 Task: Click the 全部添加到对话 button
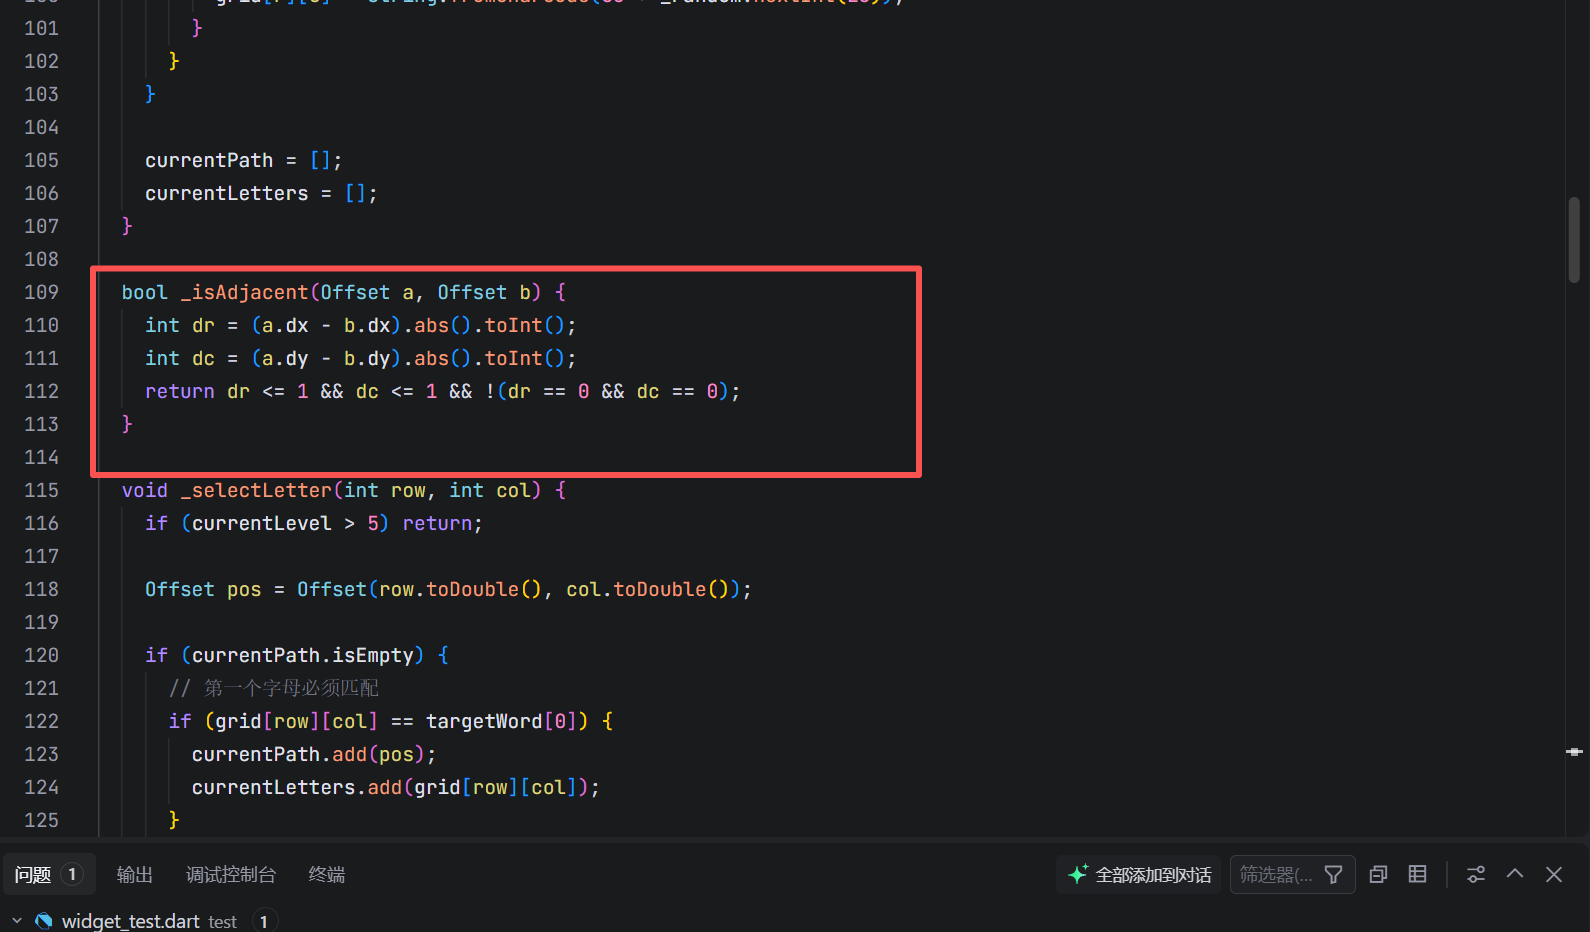pos(1139,875)
